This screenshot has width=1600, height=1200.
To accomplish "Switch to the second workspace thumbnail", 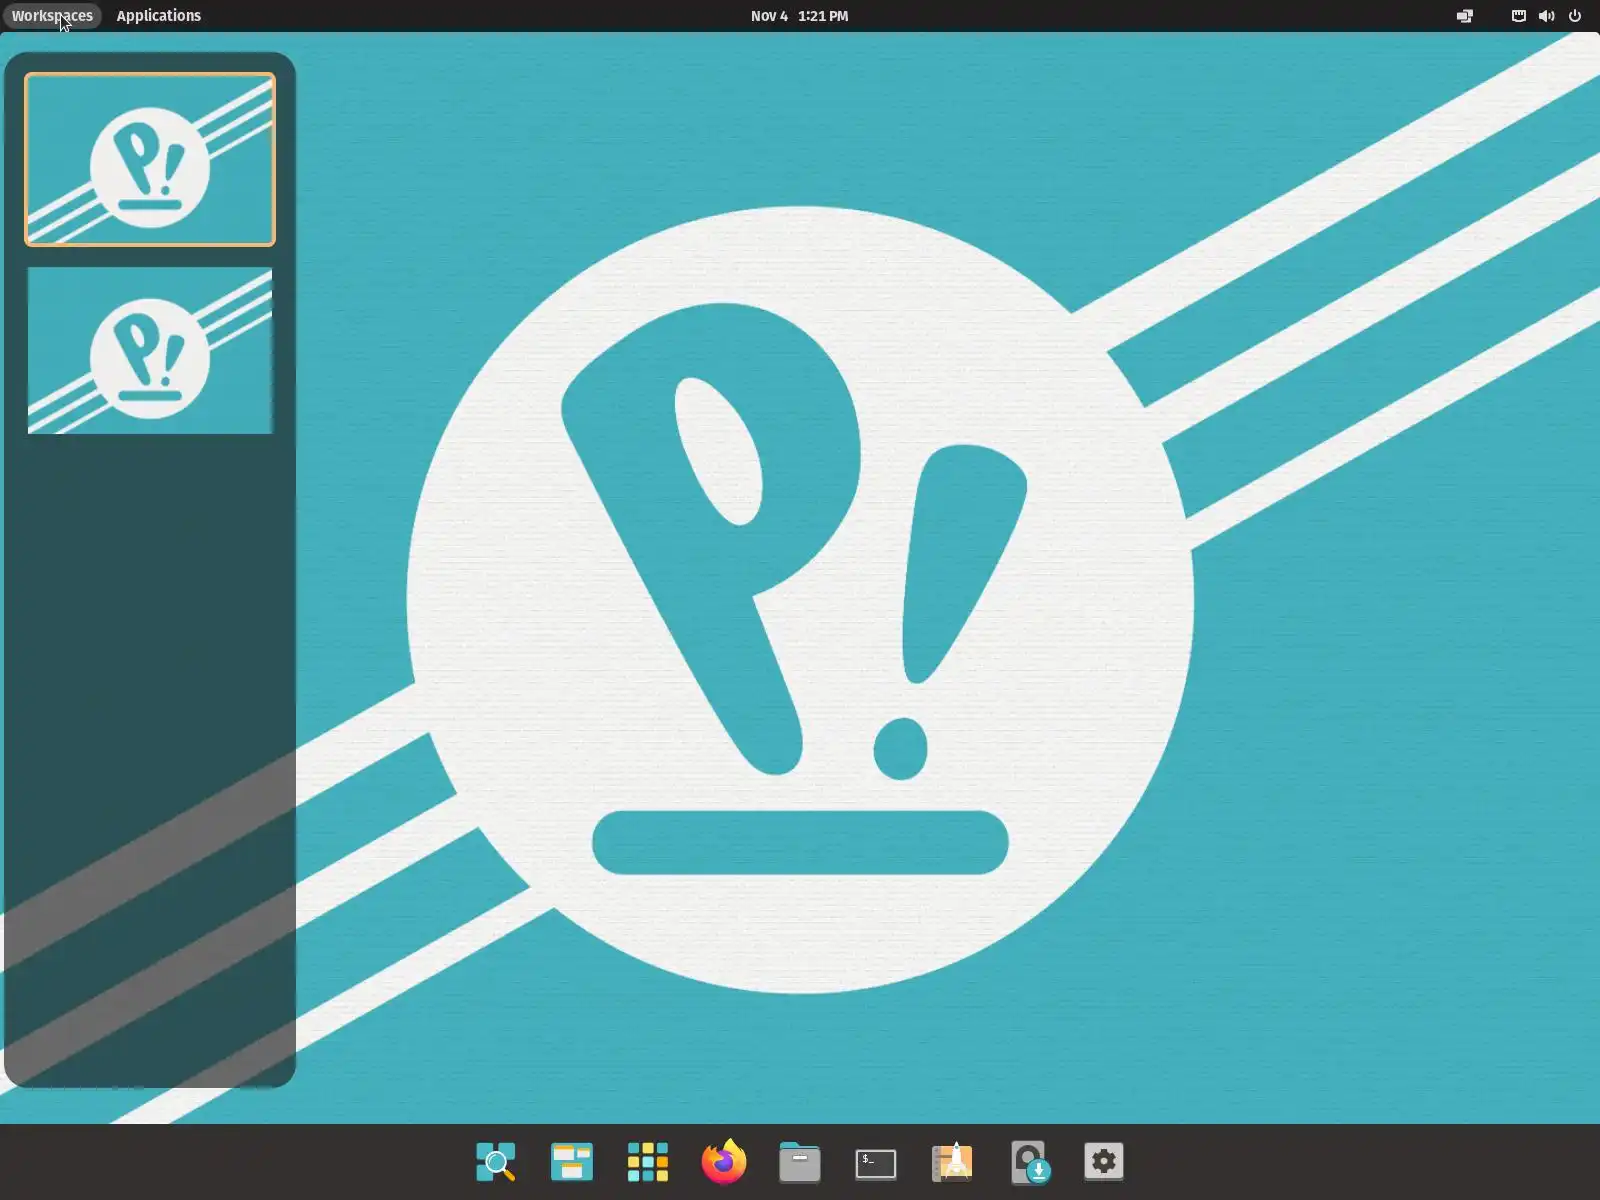I will [150, 350].
